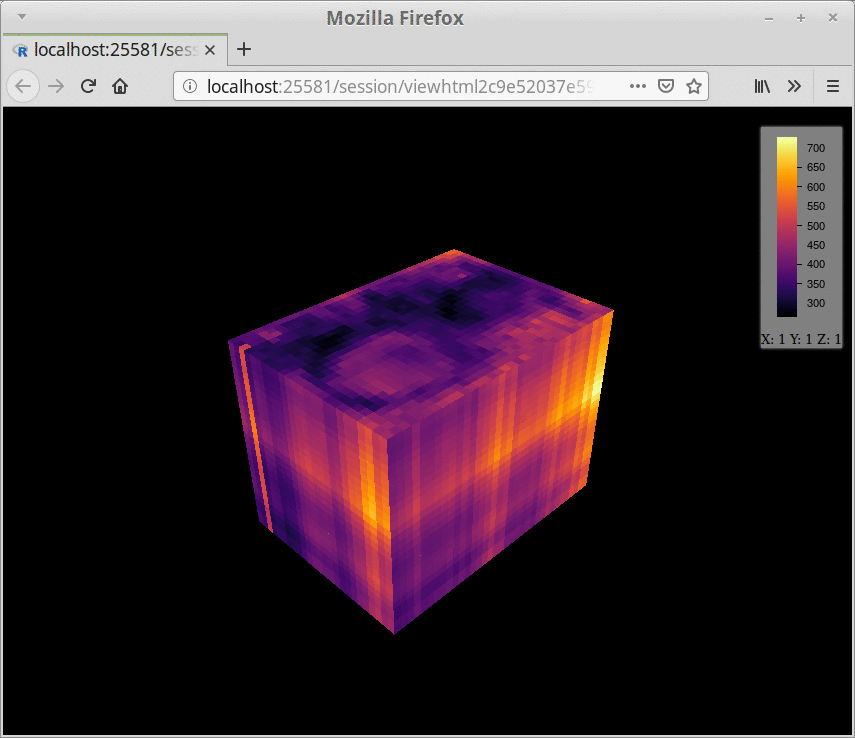Screen dimensions: 855x738
Task: Expand the overflow toolbar chevrons
Action: tap(794, 86)
